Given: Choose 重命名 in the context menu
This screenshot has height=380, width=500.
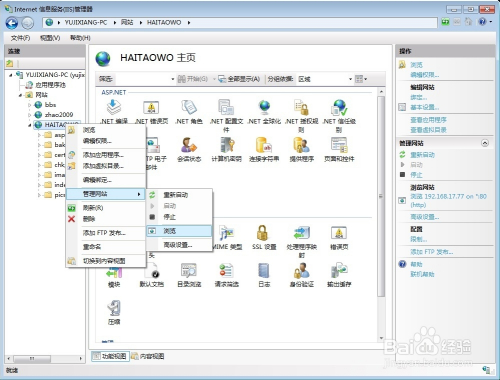Looking at the screenshot, I should click(106, 247).
